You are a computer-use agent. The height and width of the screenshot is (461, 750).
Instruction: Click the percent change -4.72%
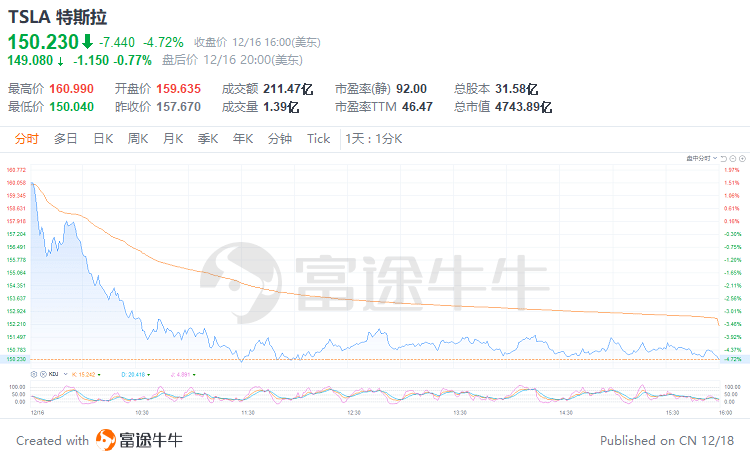click(163, 43)
